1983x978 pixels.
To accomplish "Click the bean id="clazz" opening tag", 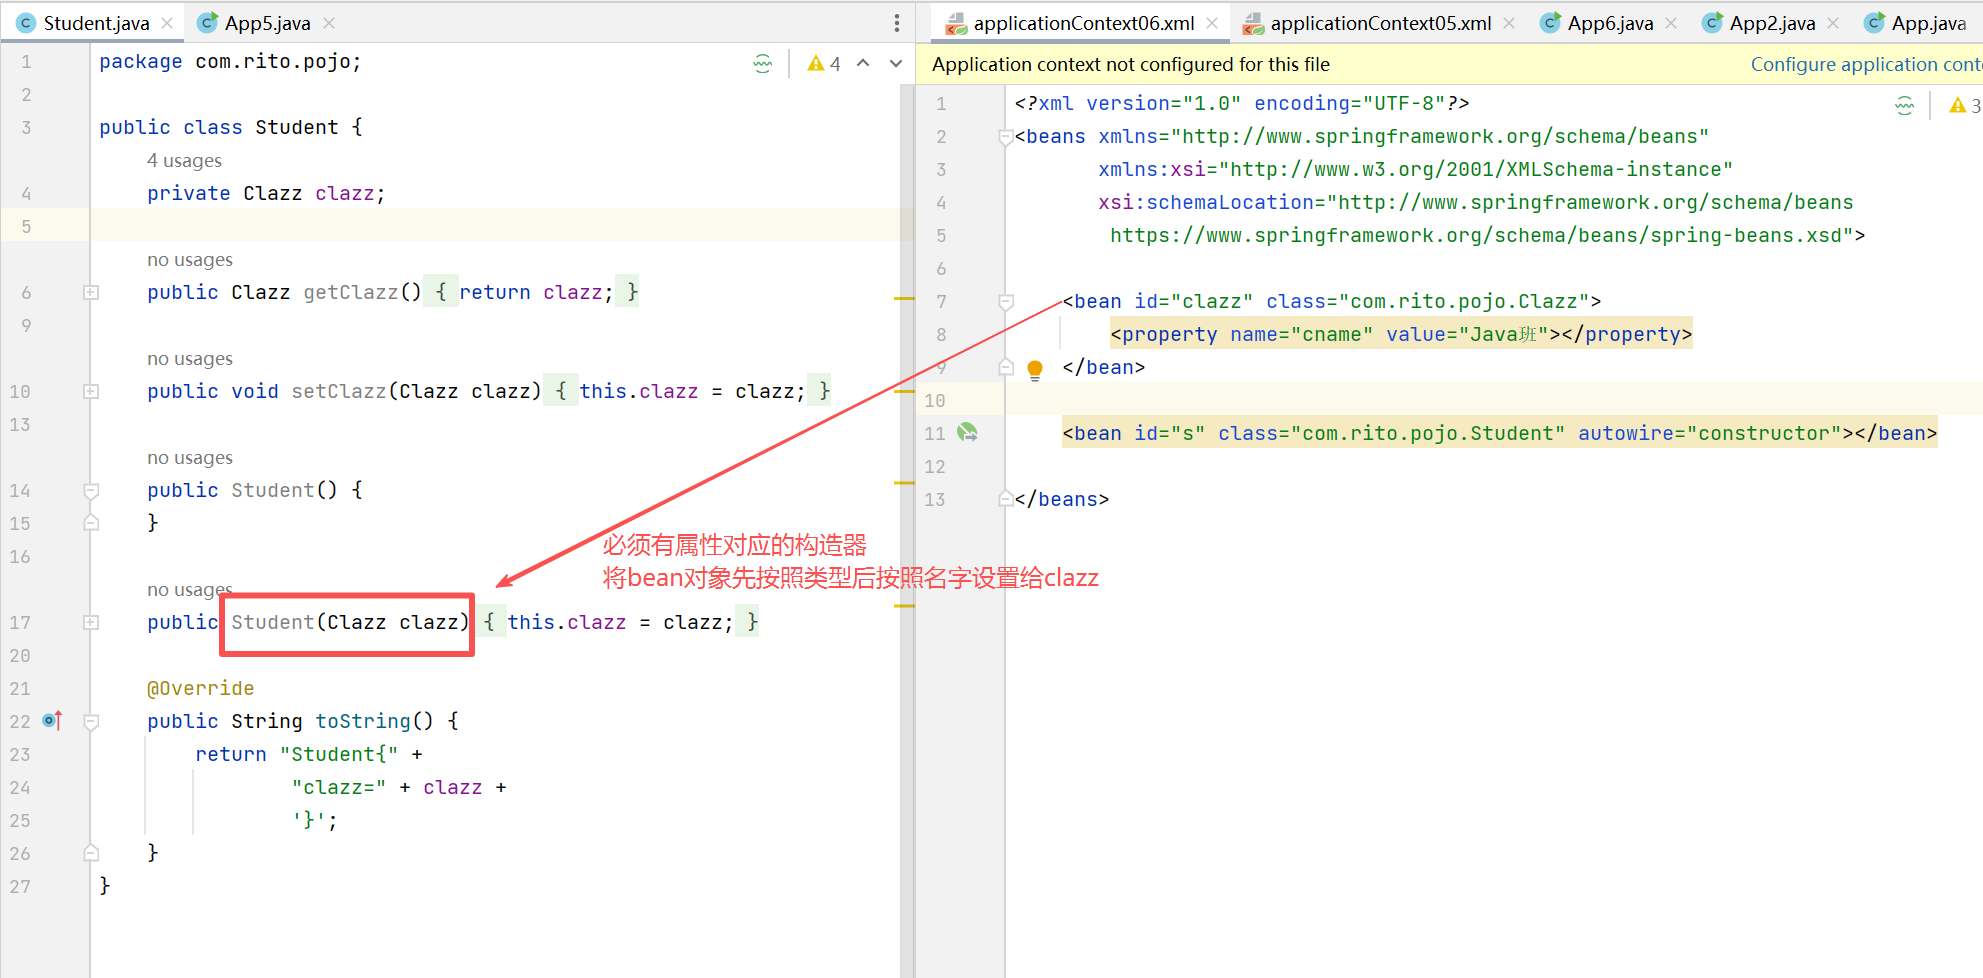I will (1331, 301).
